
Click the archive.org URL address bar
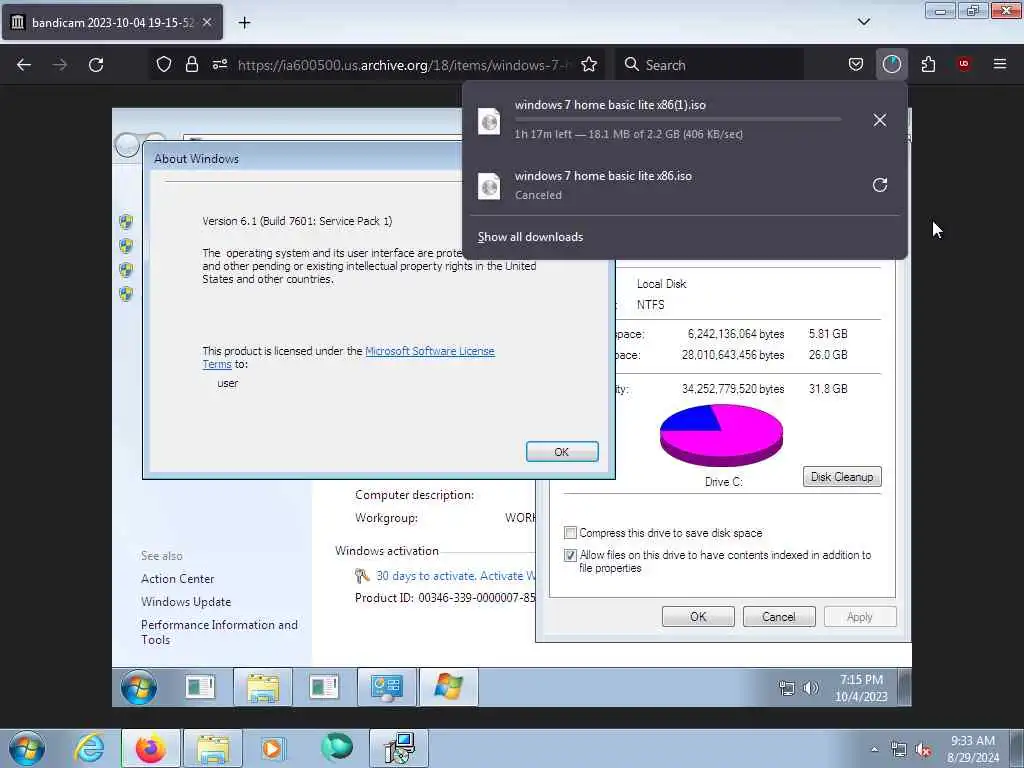click(404, 65)
